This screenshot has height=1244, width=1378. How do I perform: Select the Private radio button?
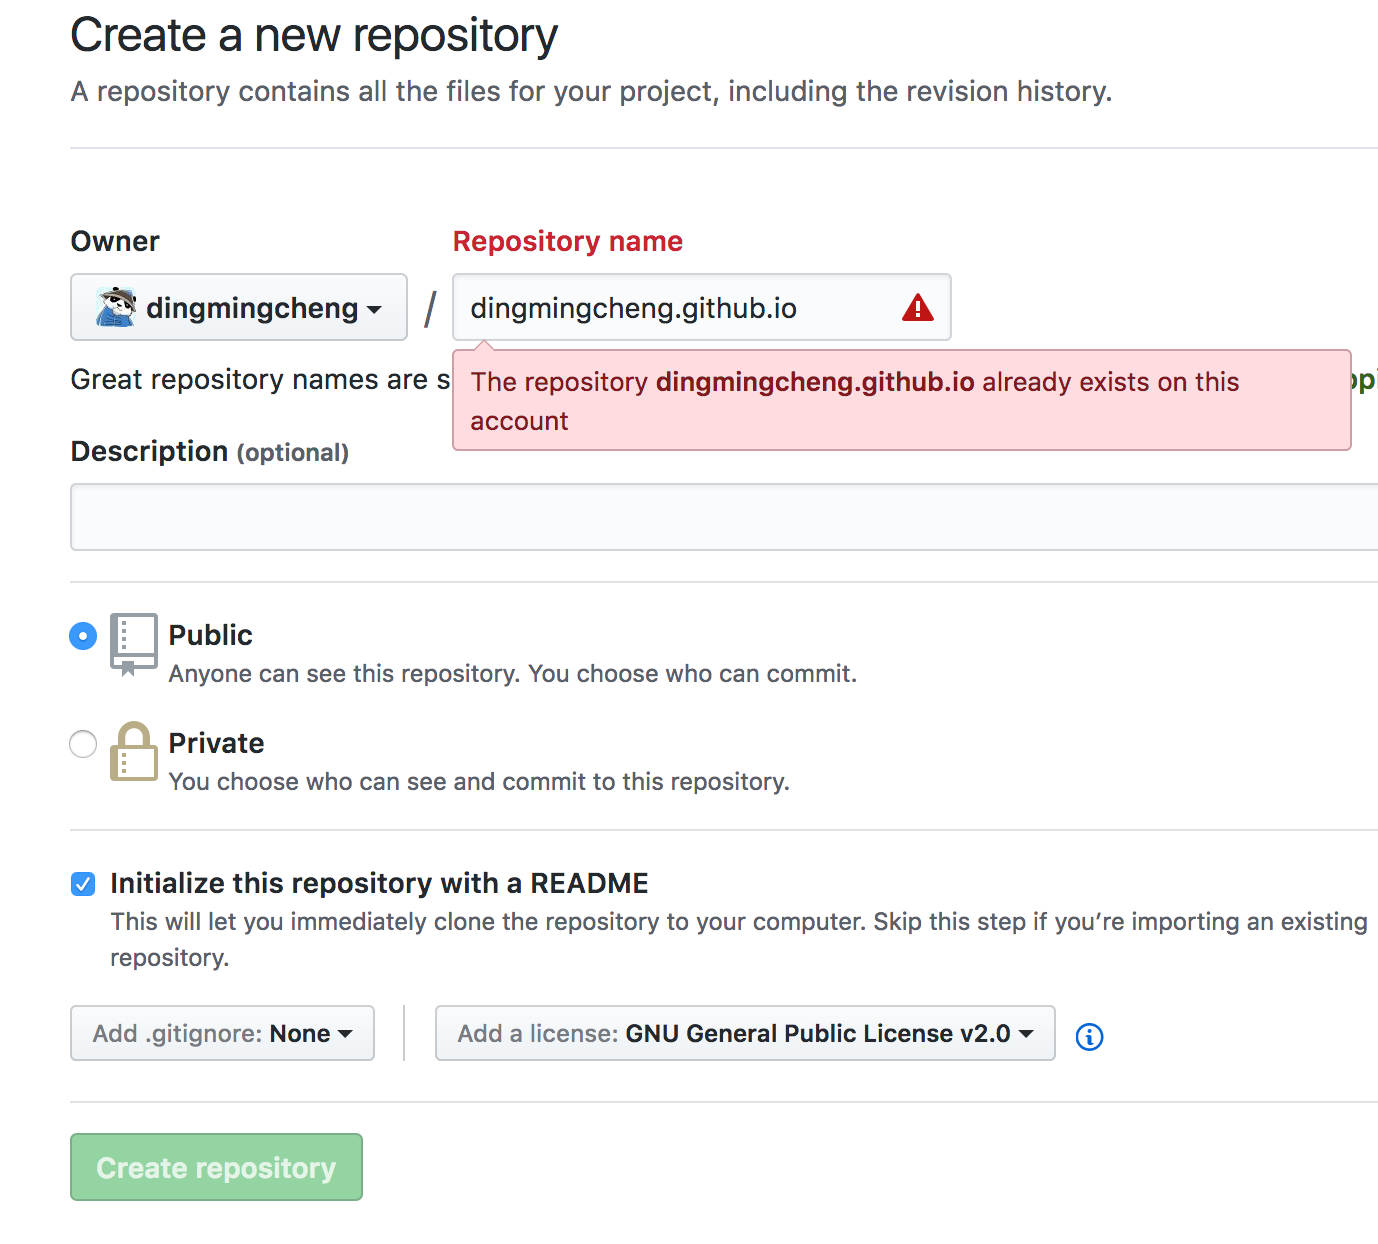click(x=83, y=743)
